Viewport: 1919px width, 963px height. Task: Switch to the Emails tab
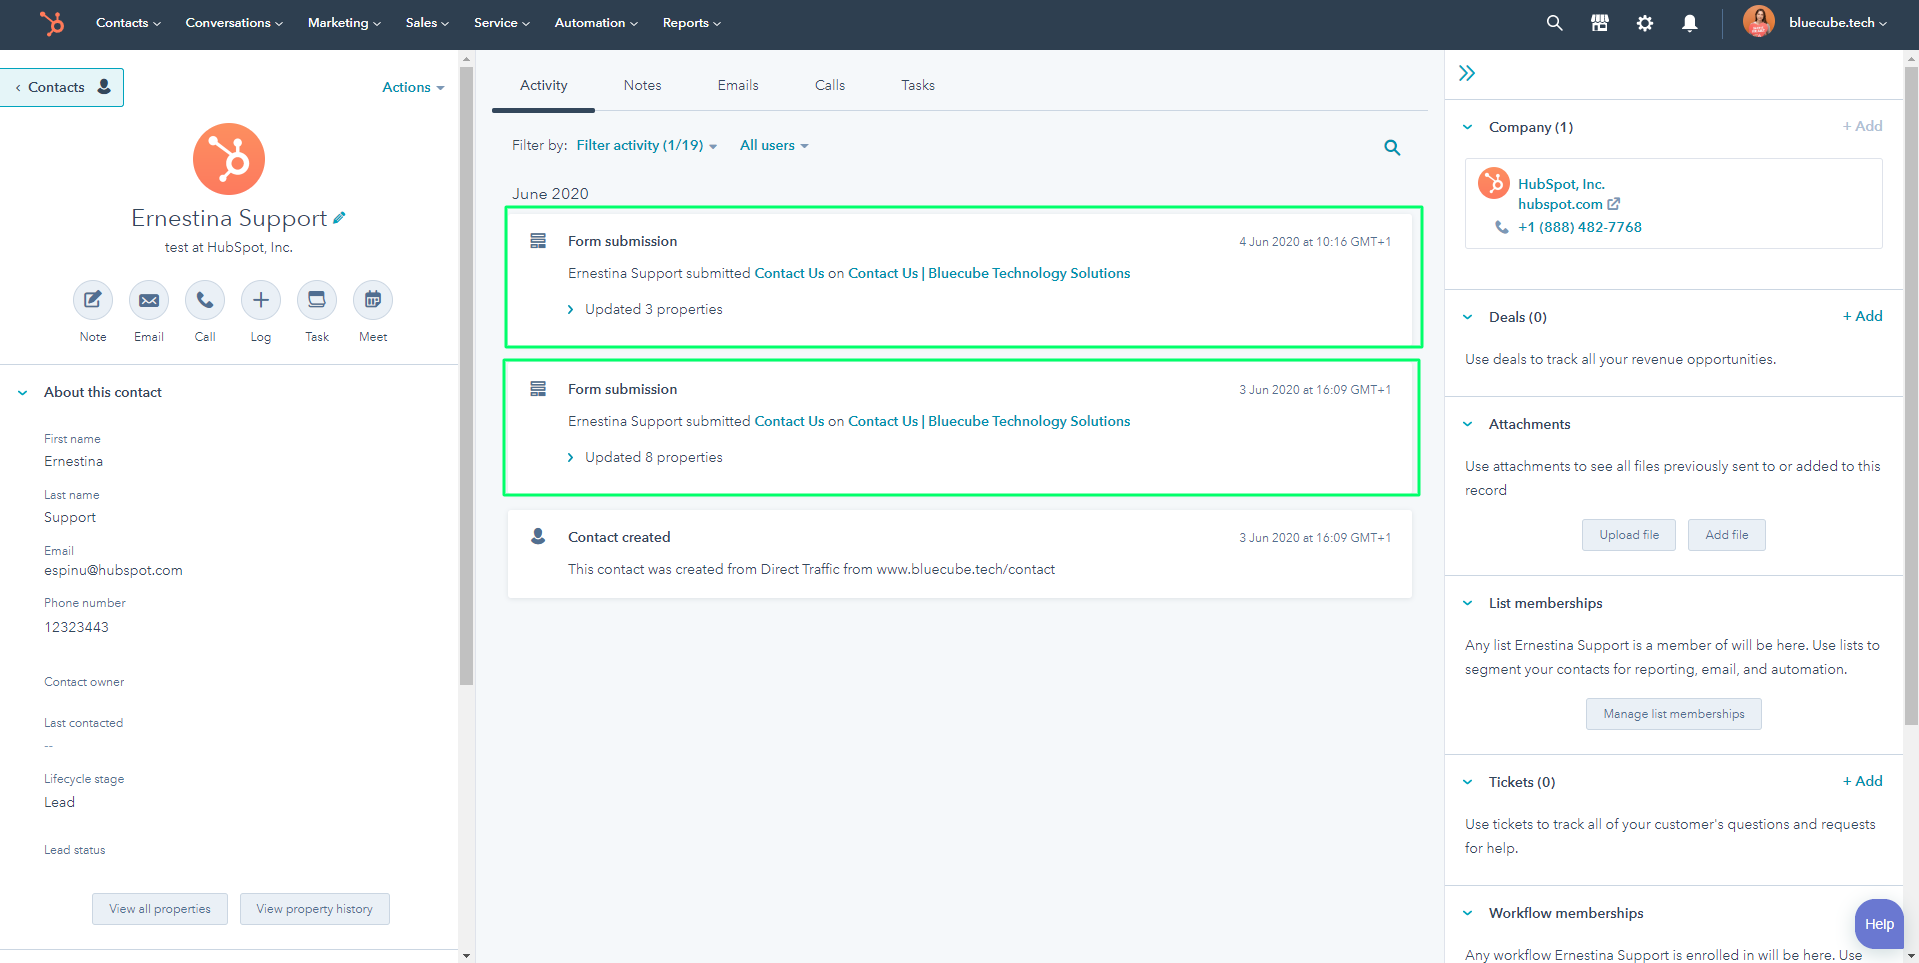pos(738,86)
